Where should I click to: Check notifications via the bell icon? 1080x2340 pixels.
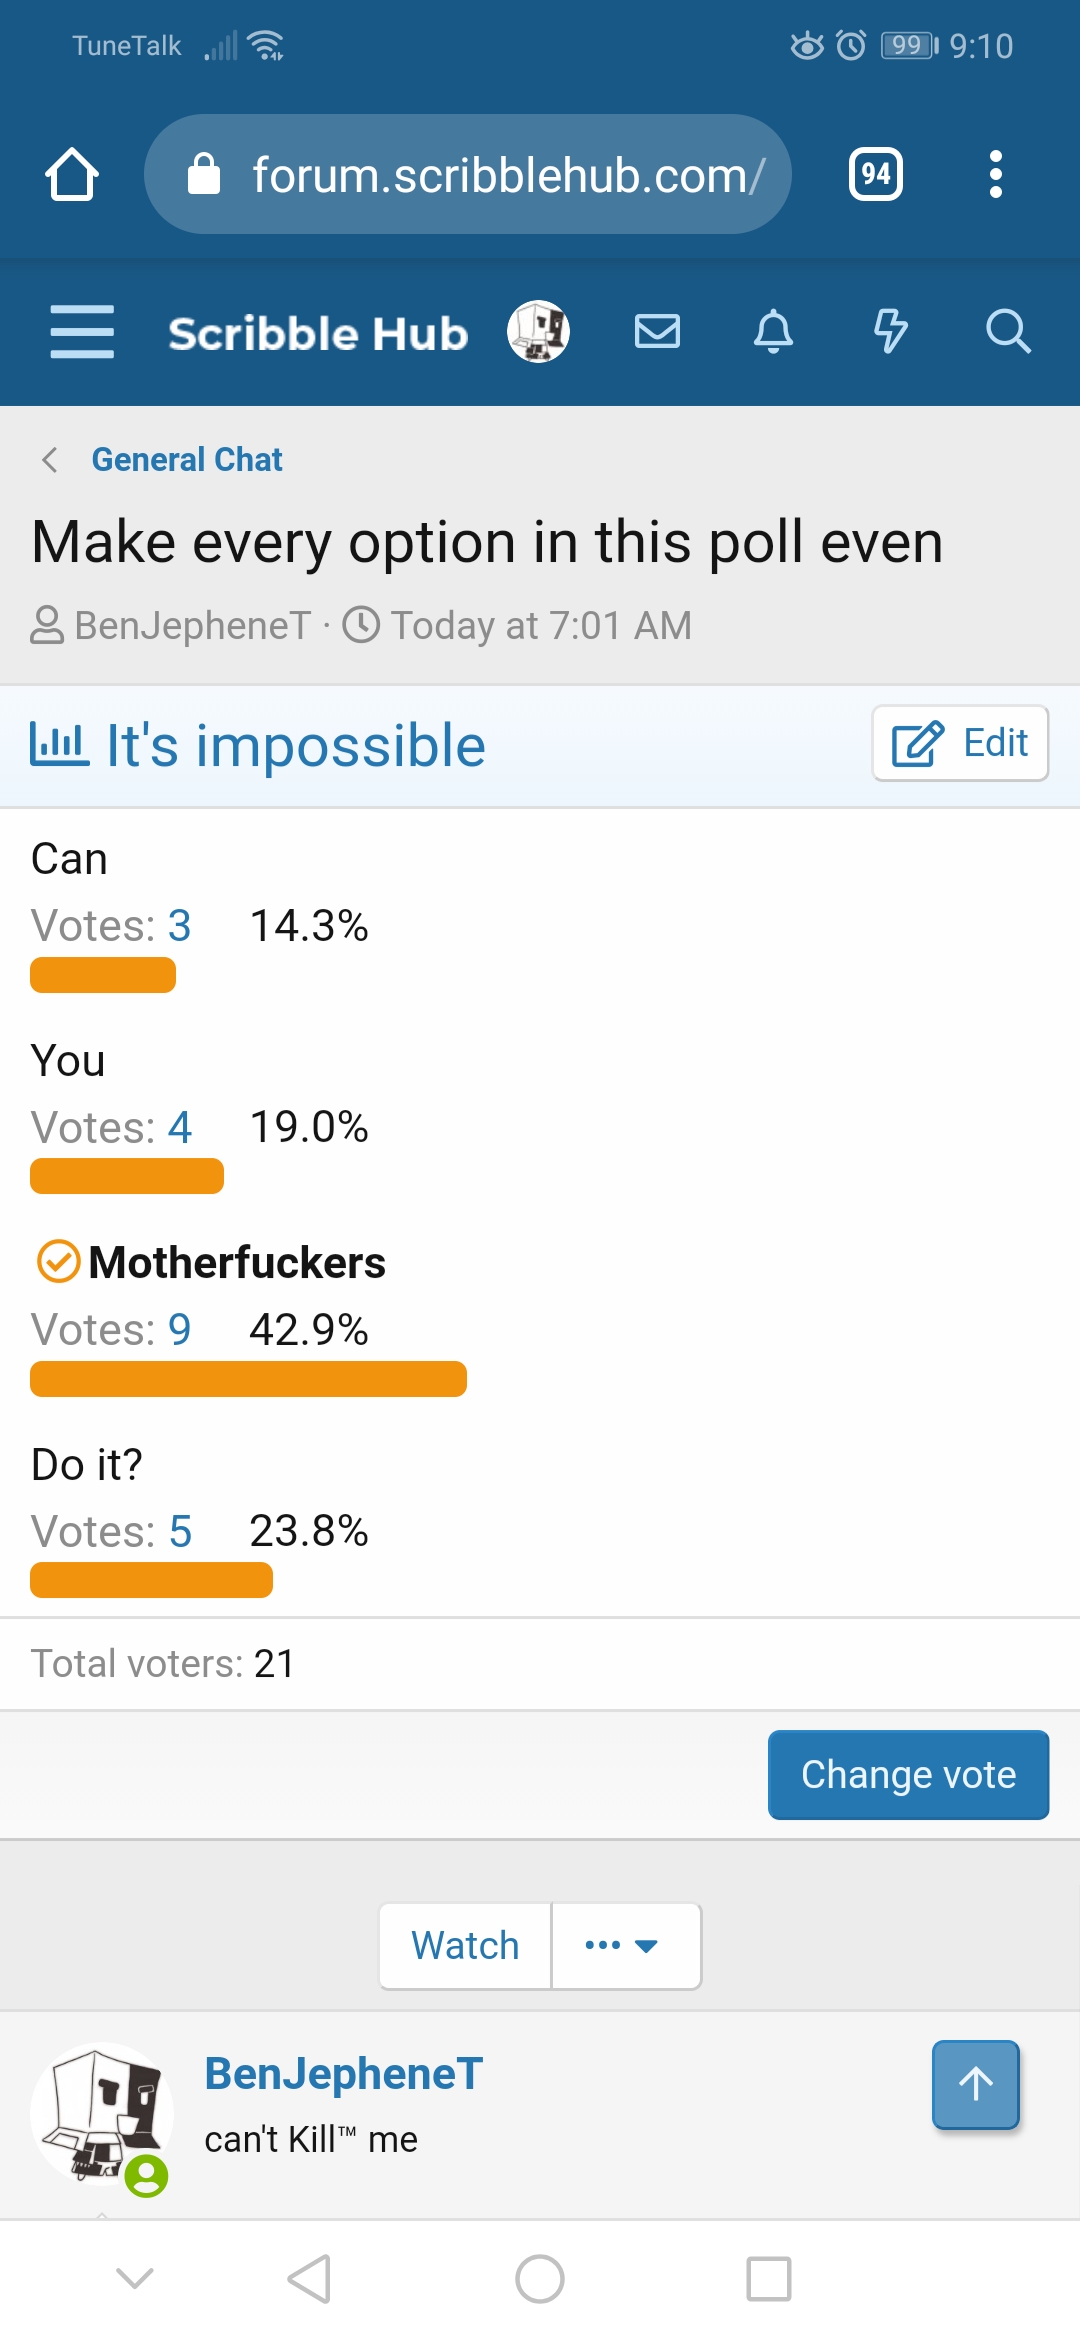point(774,332)
